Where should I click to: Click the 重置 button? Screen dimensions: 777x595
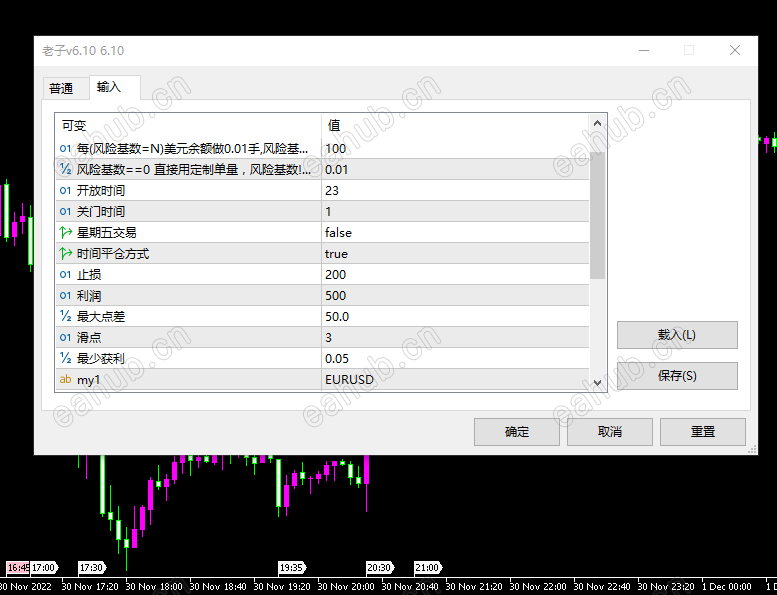click(703, 432)
